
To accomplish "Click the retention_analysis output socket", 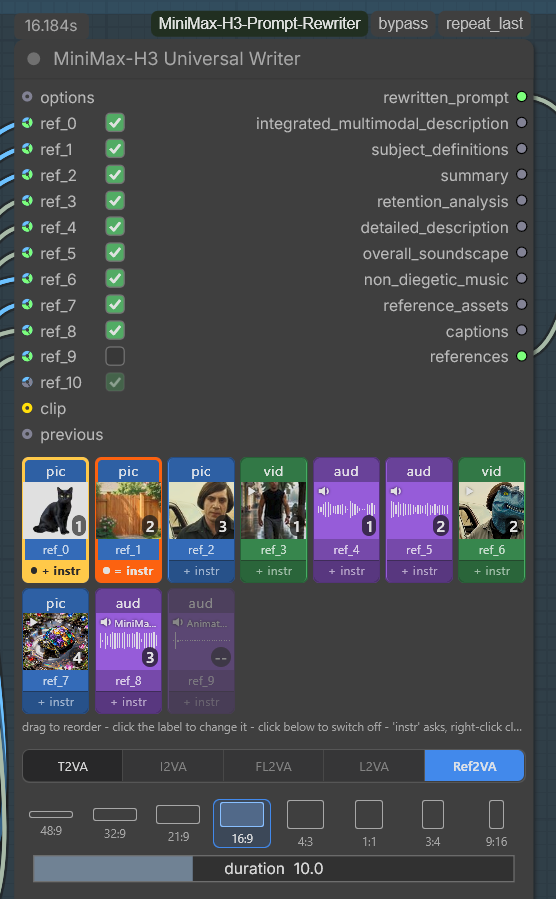I will [522, 201].
